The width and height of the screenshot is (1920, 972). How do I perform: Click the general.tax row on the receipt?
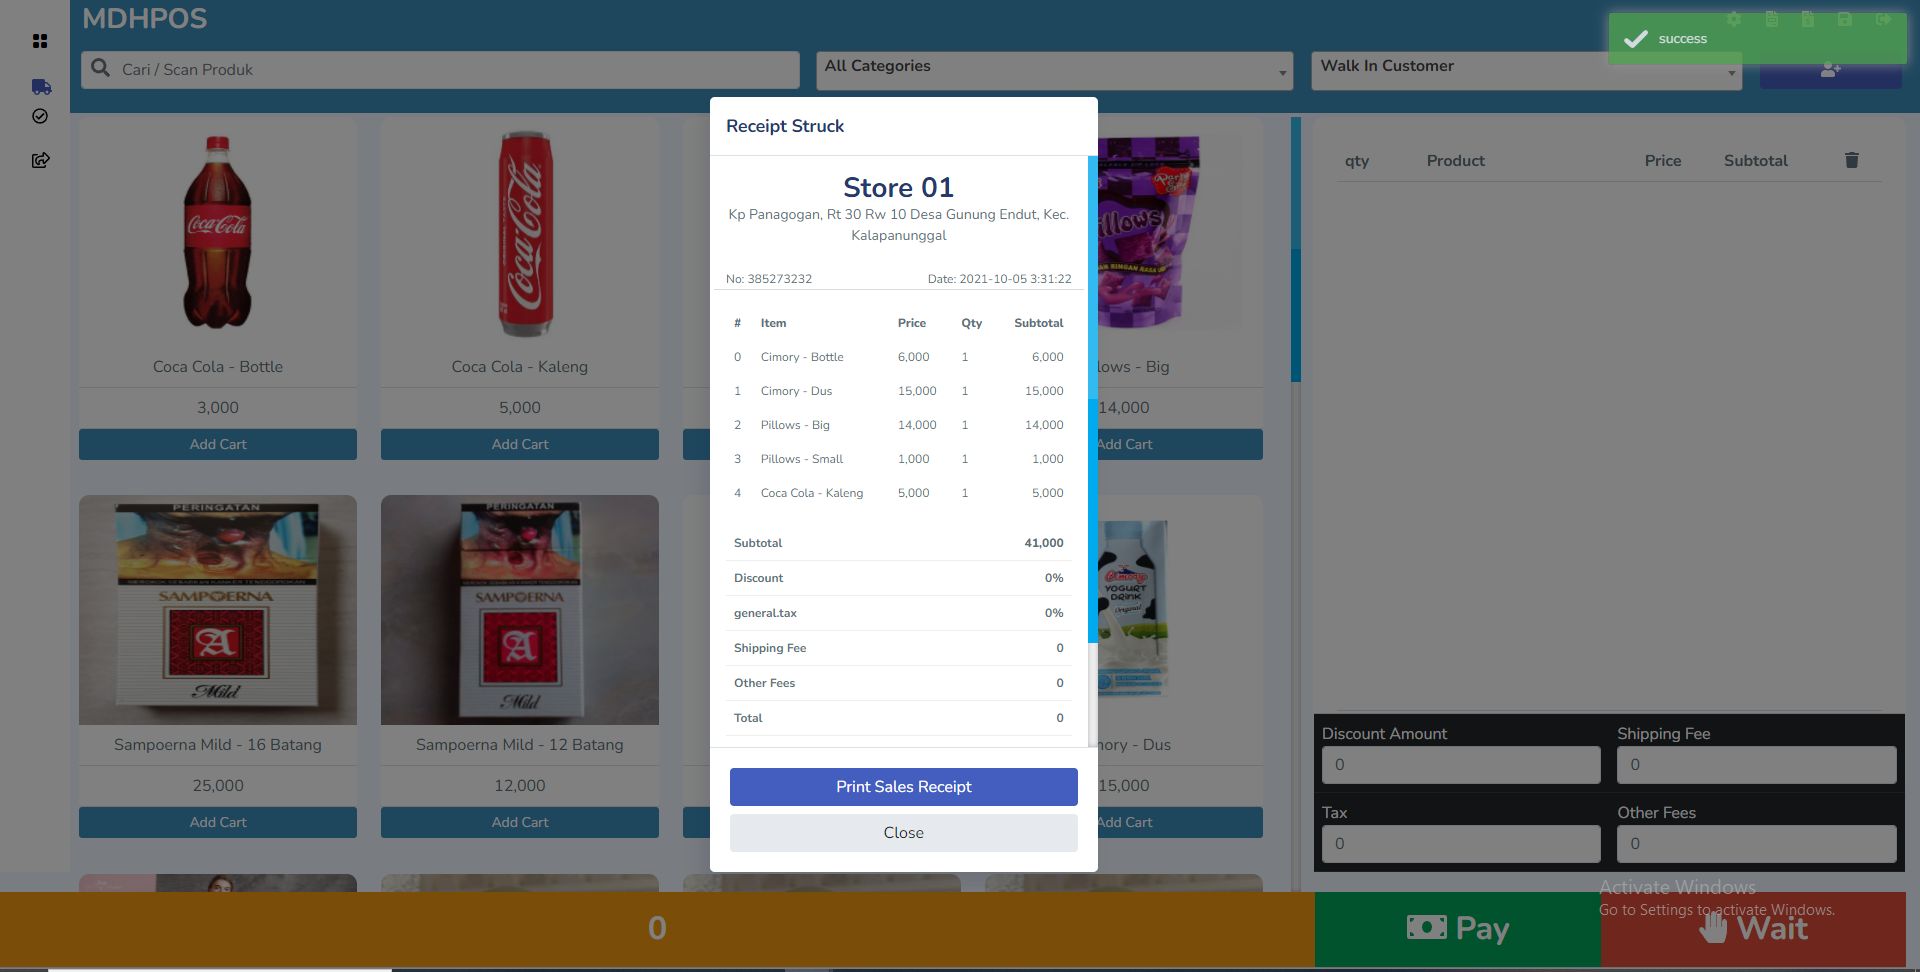pyautogui.click(x=898, y=613)
